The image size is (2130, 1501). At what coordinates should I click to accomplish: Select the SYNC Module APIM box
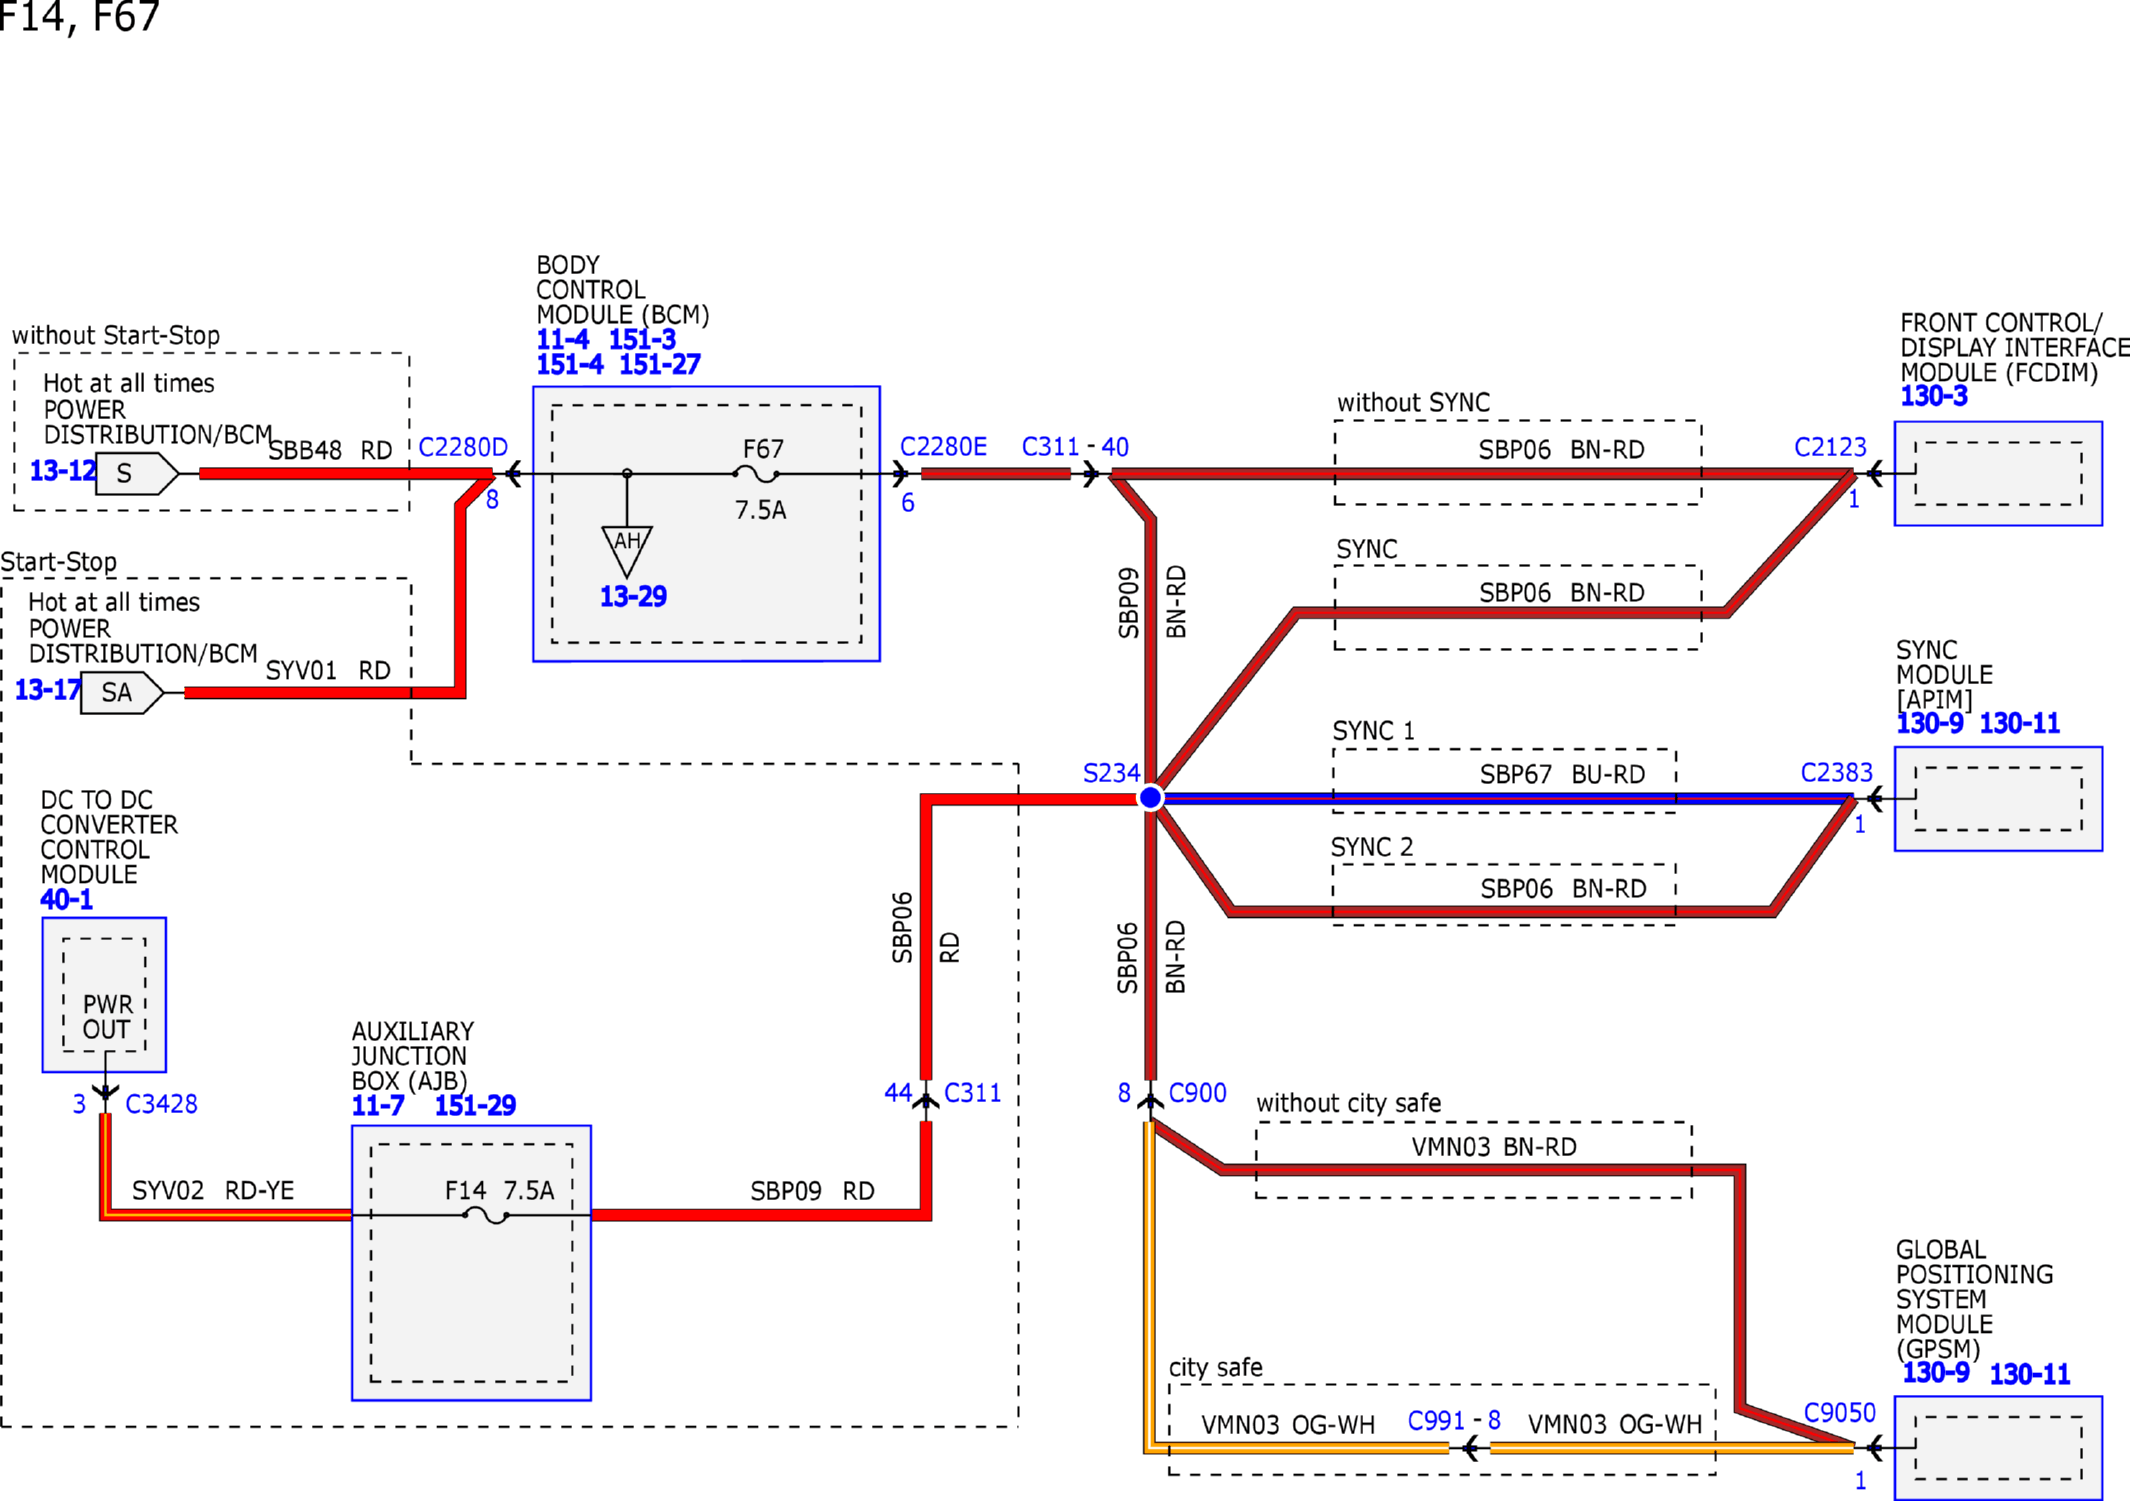(1998, 799)
